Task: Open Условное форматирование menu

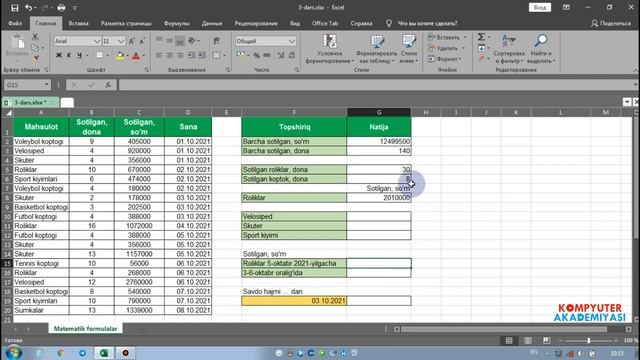Action: coord(329,49)
